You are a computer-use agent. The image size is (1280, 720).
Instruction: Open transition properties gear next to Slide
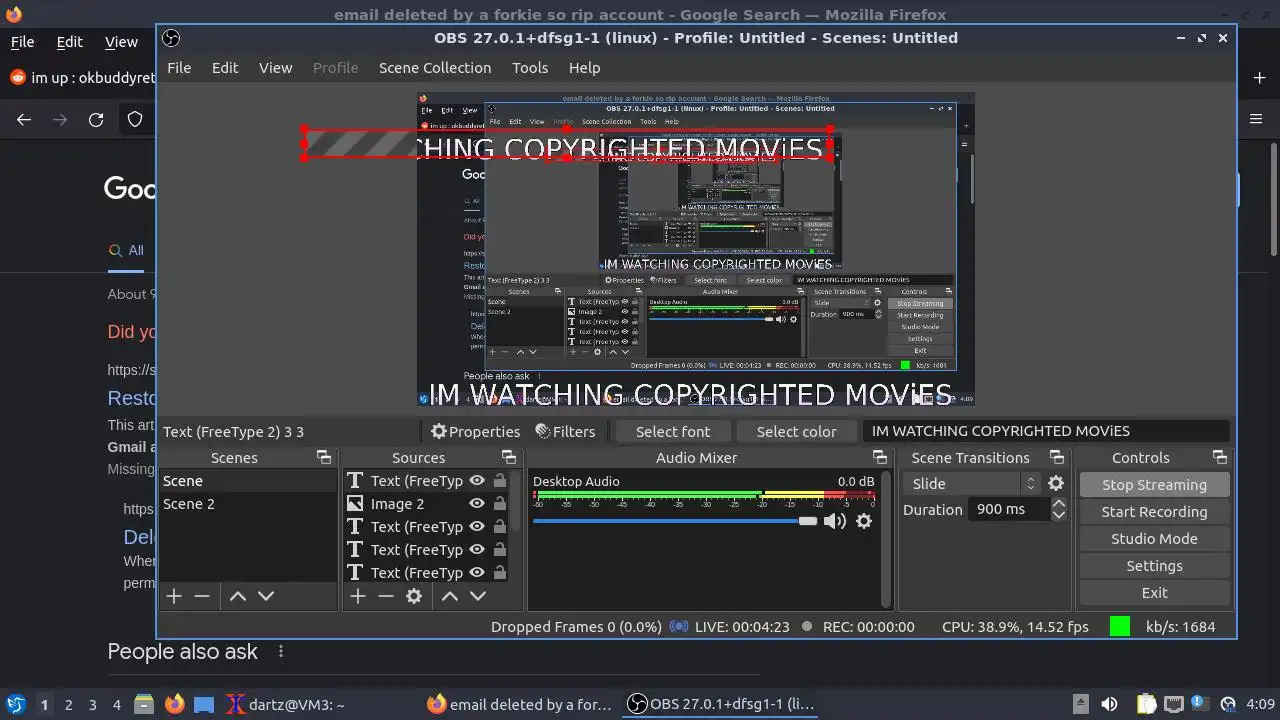pos(1056,483)
